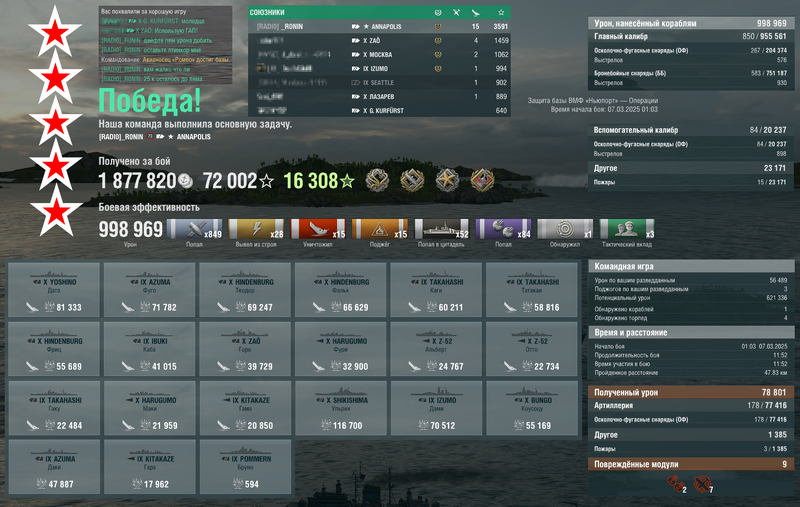
Task: Select the KITAKAZE Гама card 20 850
Action: [x=245, y=408]
